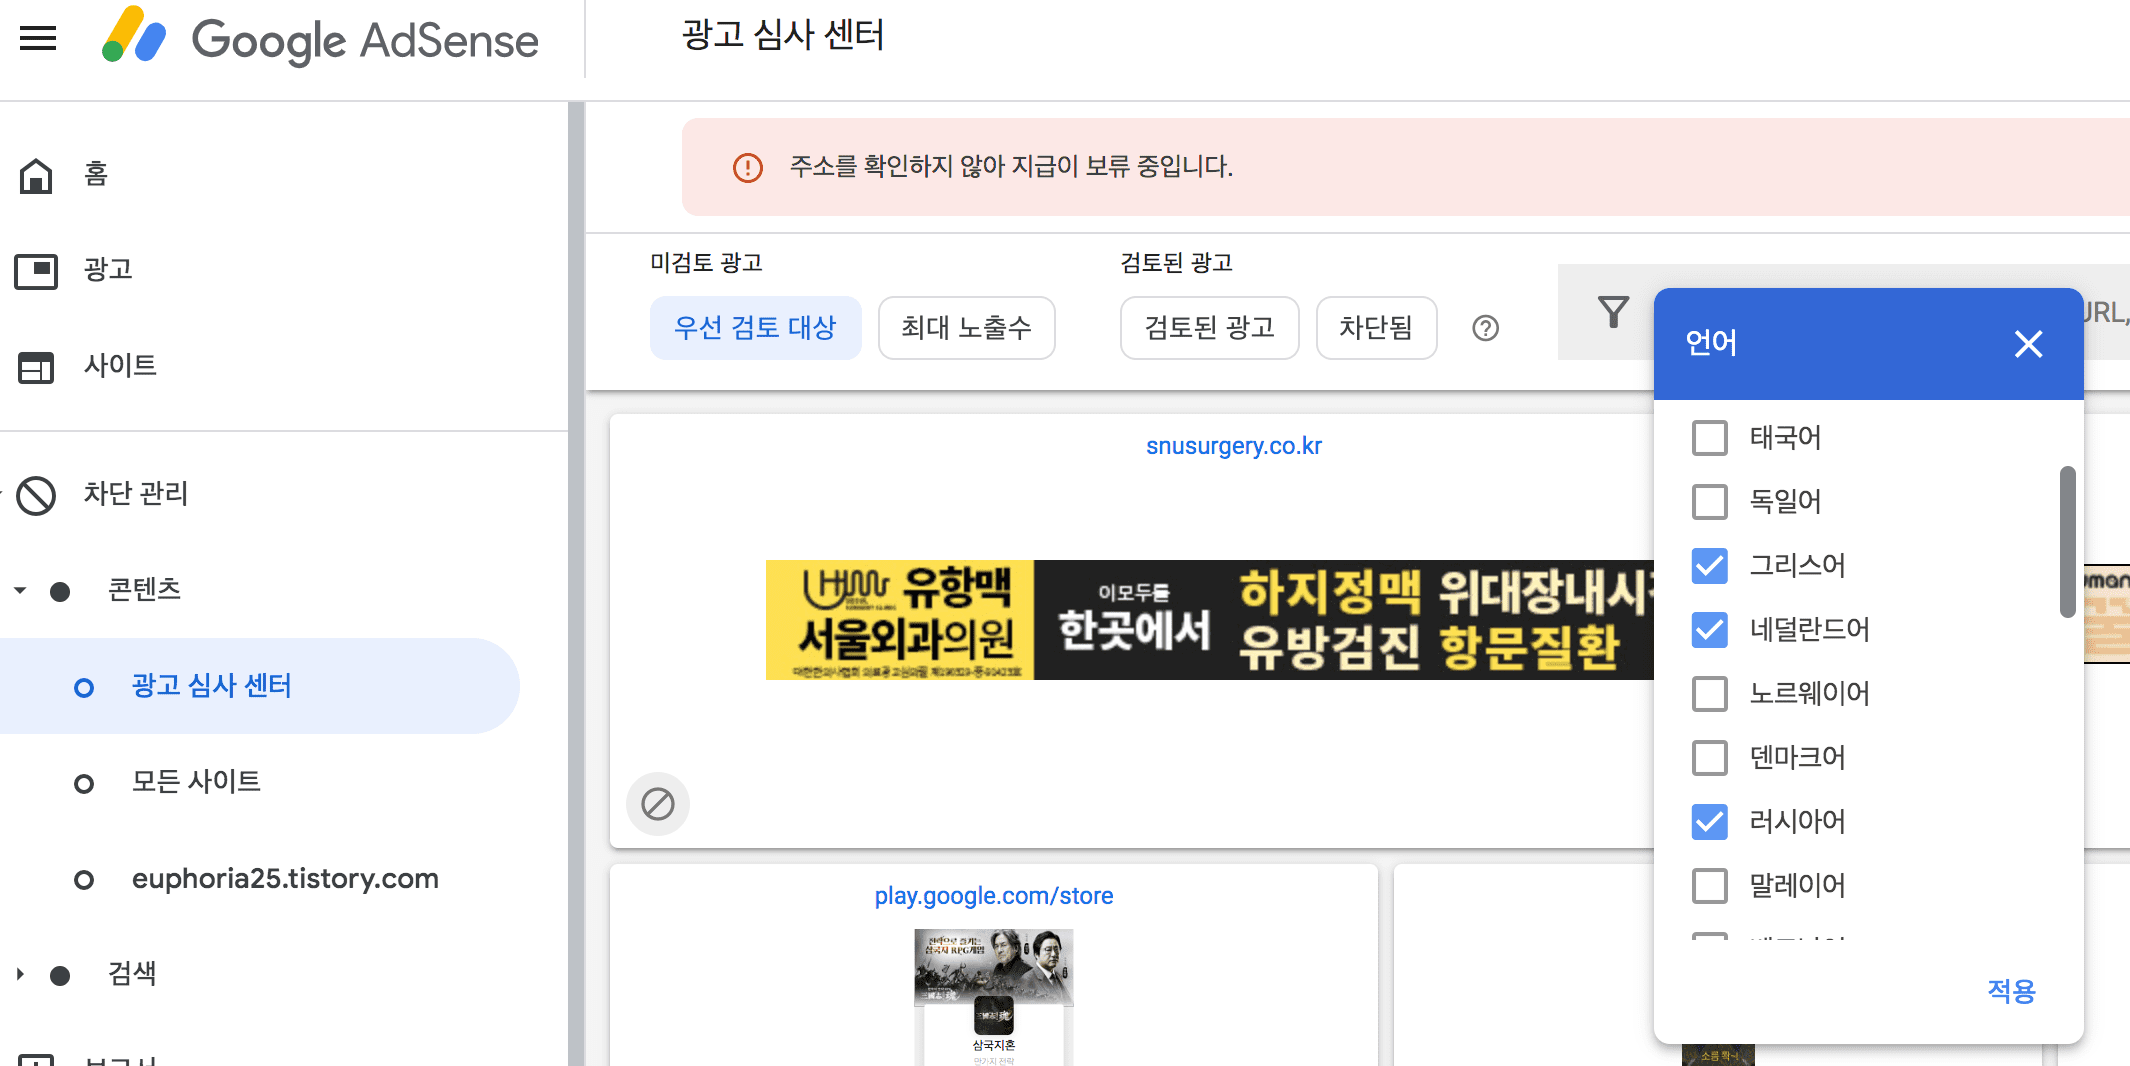Click the circle marker beside 모든 사이트

click(84, 783)
